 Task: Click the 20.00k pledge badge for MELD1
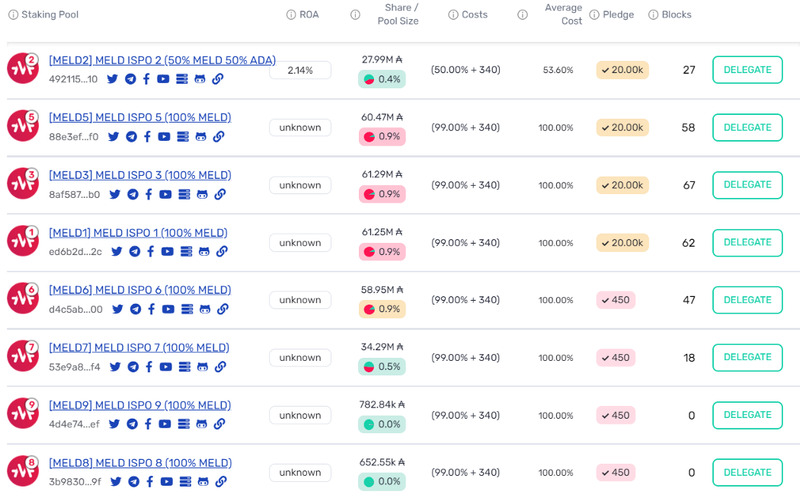(x=622, y=243)
